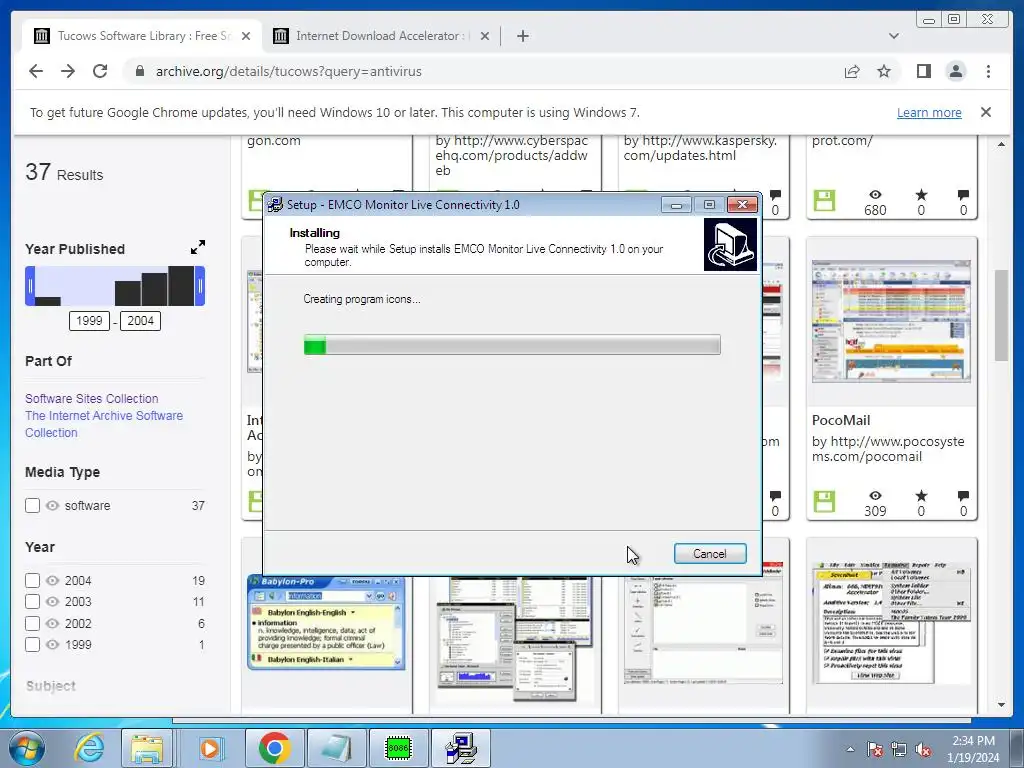
Task: Open the PocoMail item title
Action: pos(841,420)
